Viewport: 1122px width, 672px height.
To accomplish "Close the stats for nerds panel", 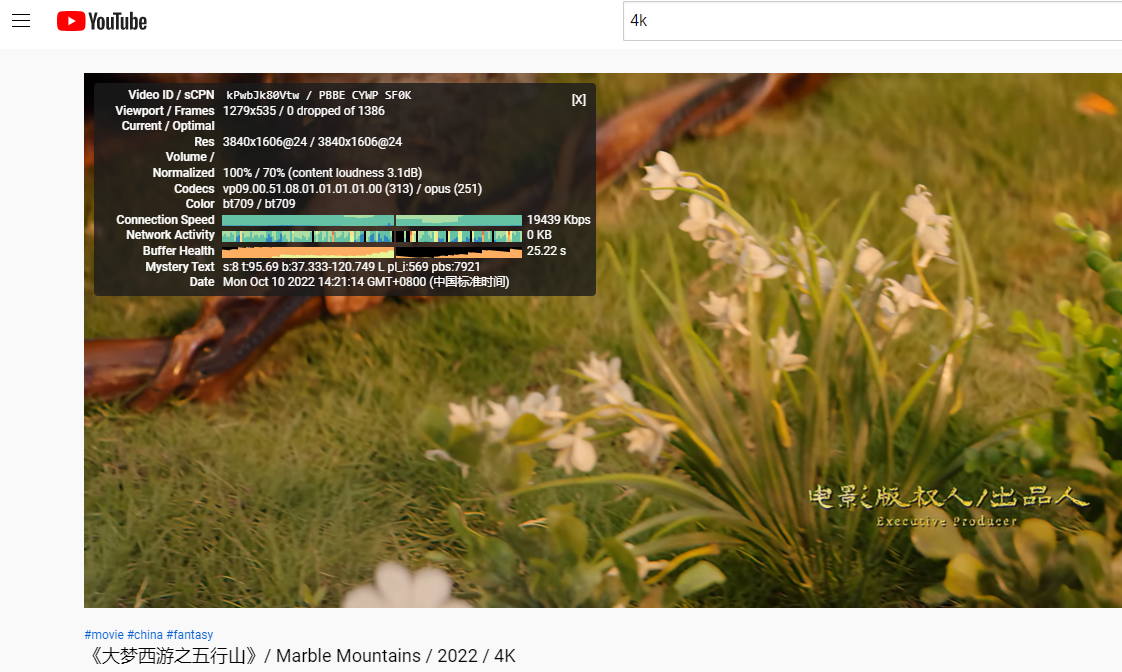I will coord(578,100).
